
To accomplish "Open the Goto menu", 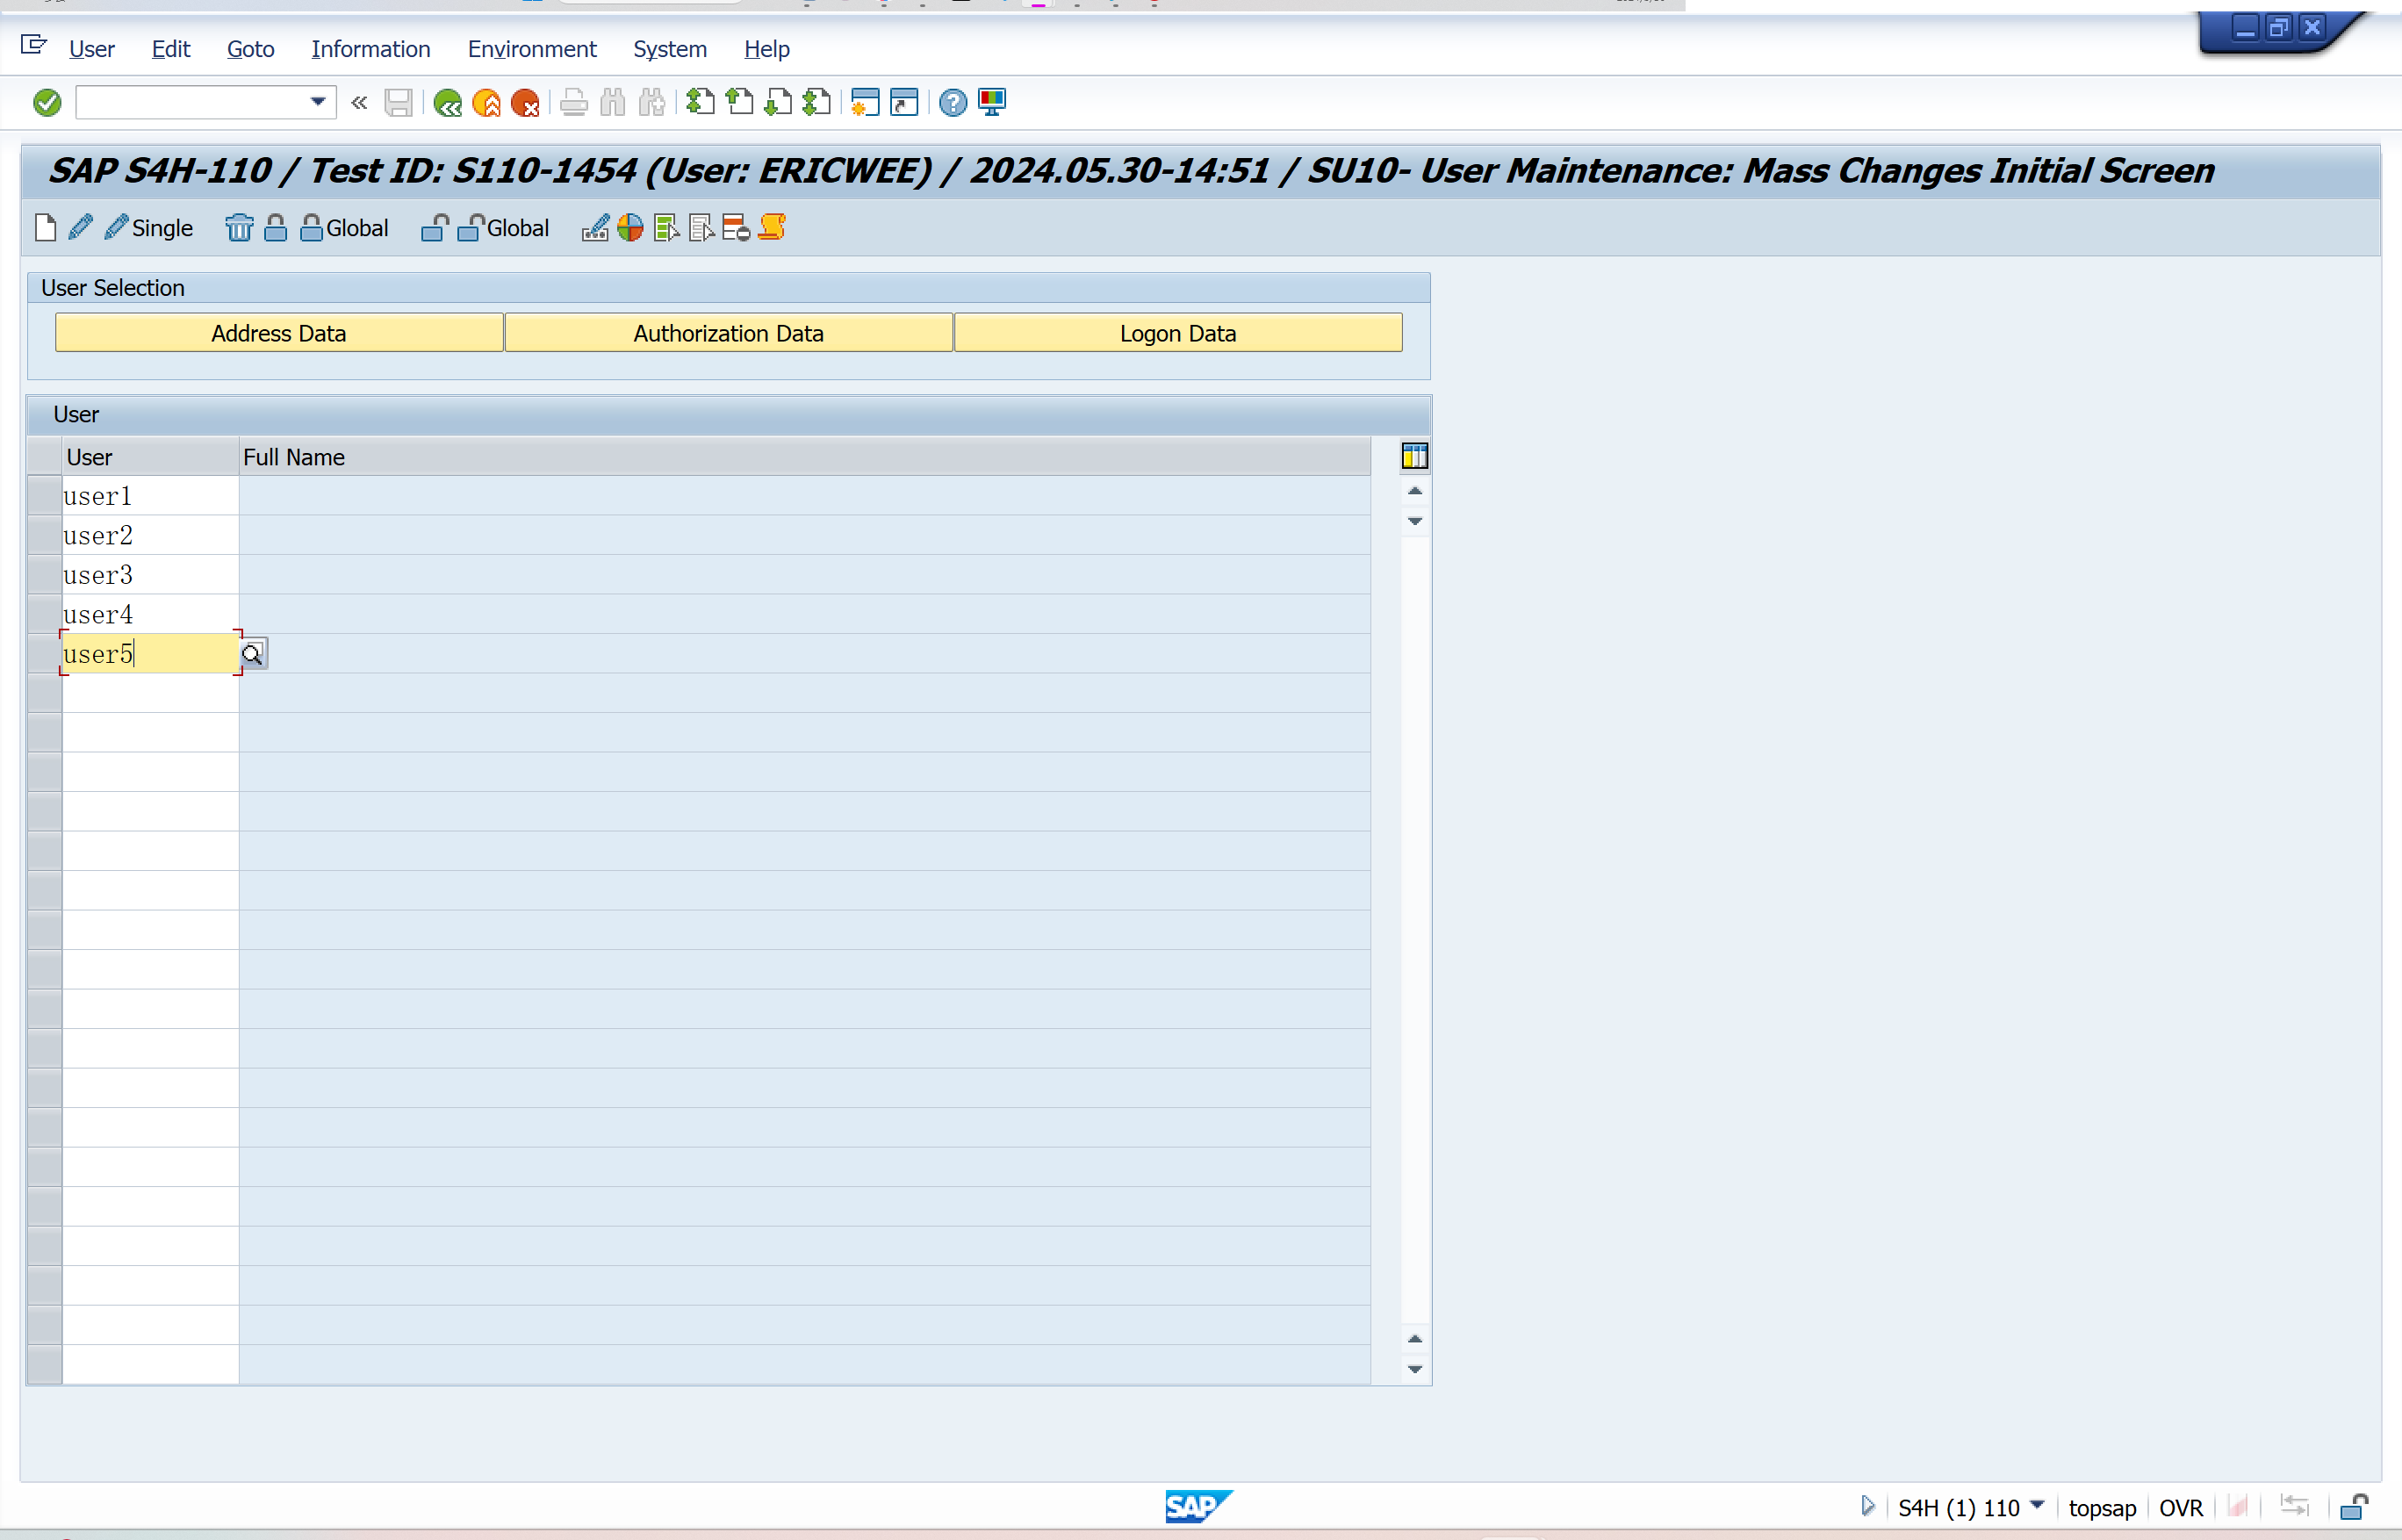I will pos(250,49).
